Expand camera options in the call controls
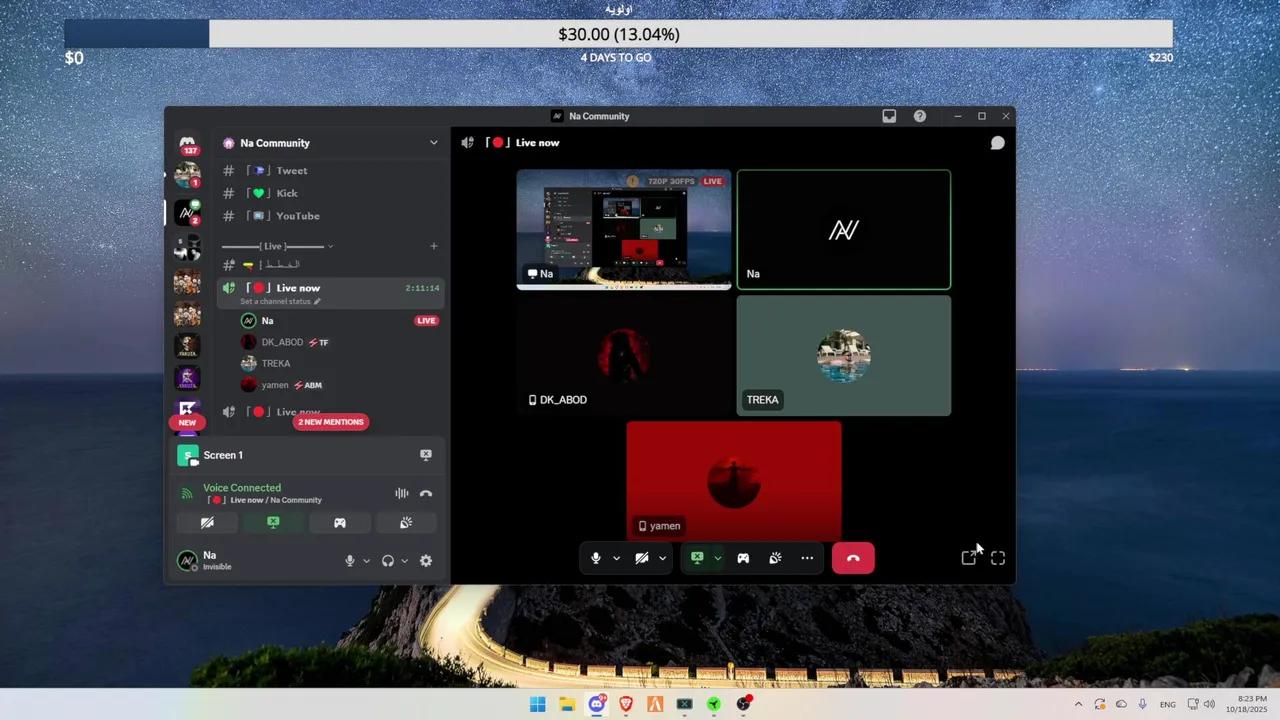Image resolution: width=1280 pixels, height=720 pixels. pos(662,558)
